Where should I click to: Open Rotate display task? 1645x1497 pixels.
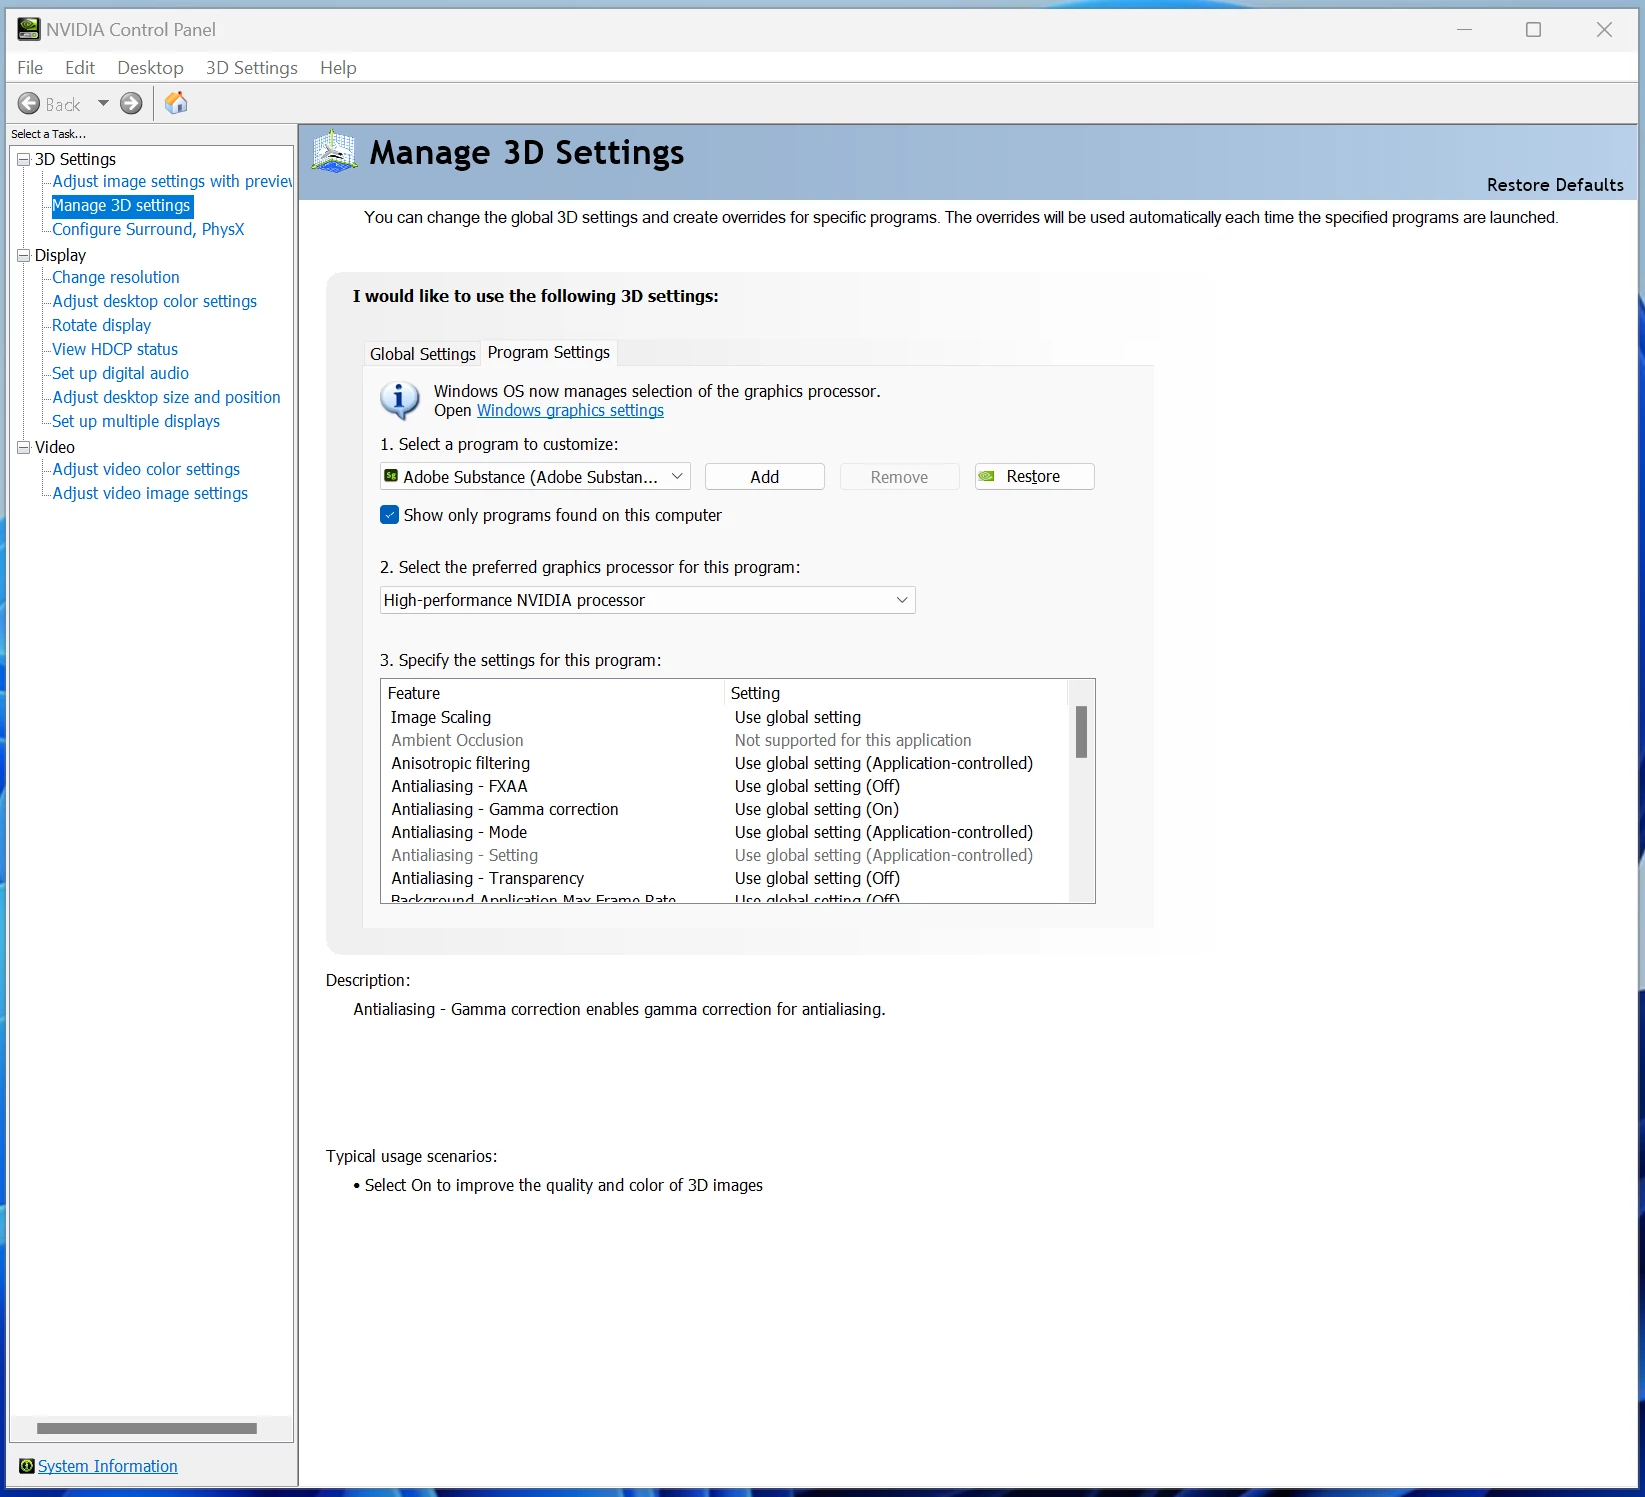(102, 325)
